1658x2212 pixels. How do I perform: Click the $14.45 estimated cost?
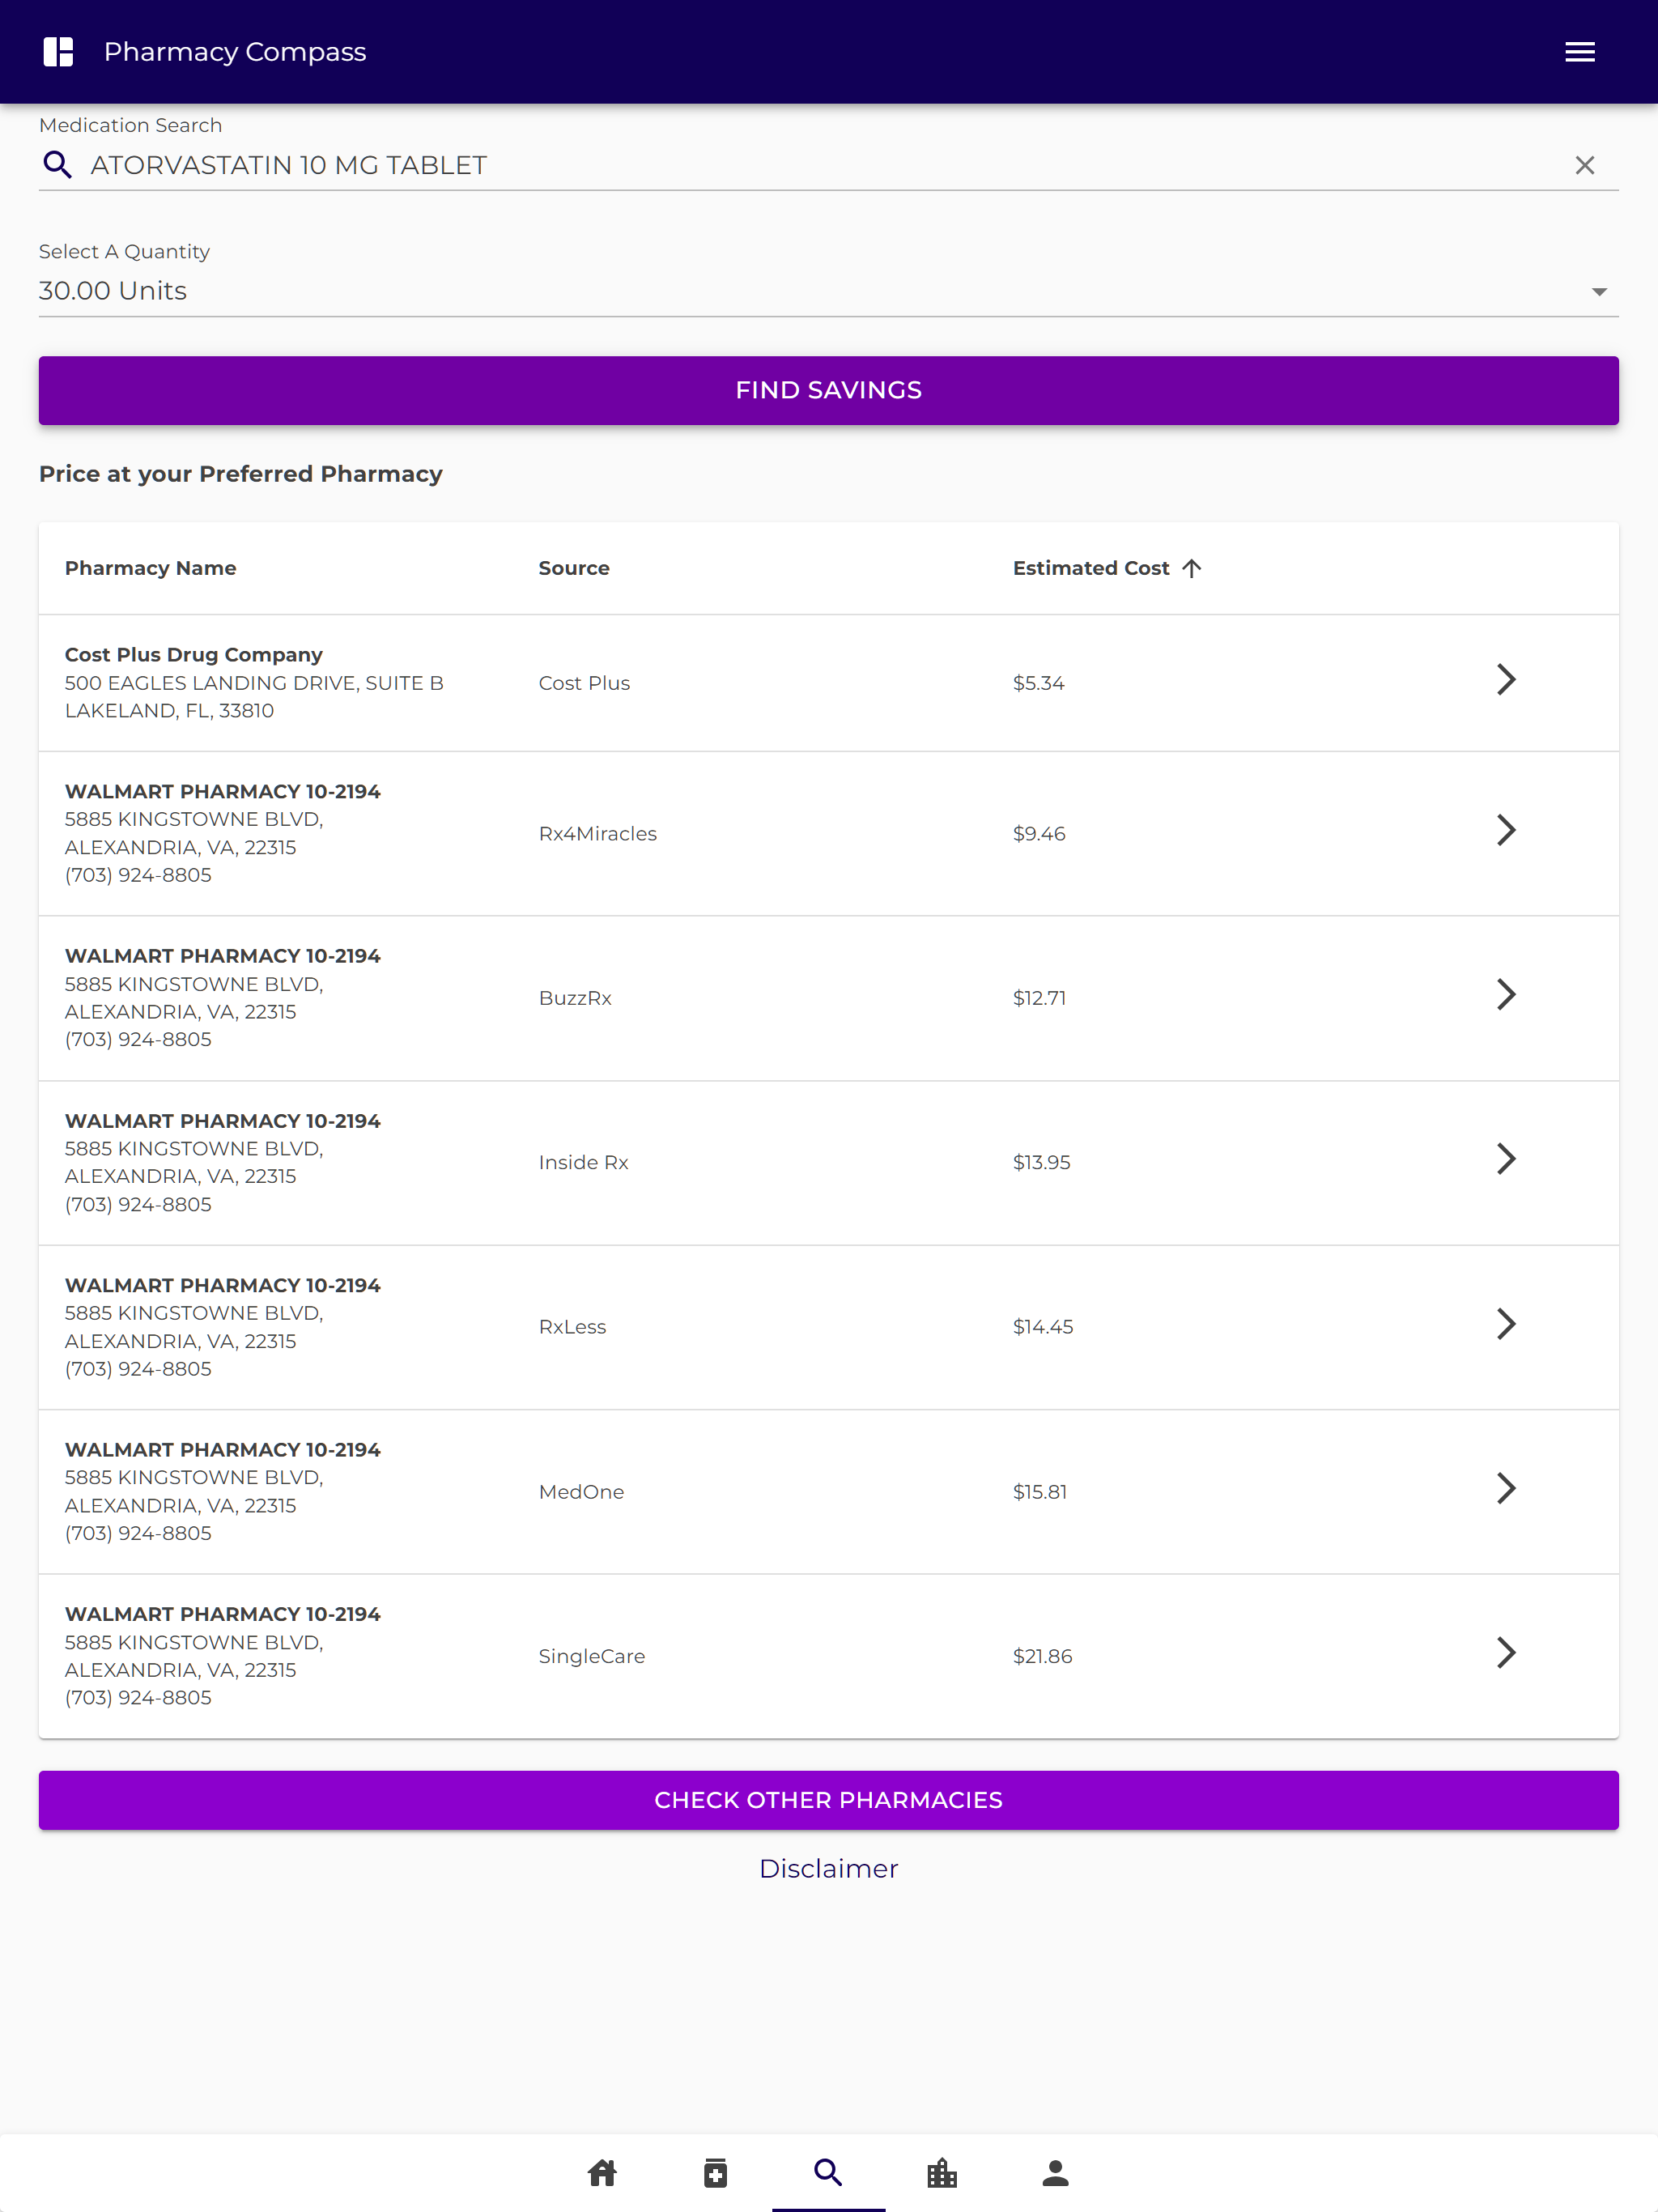pos(1043,1327)
